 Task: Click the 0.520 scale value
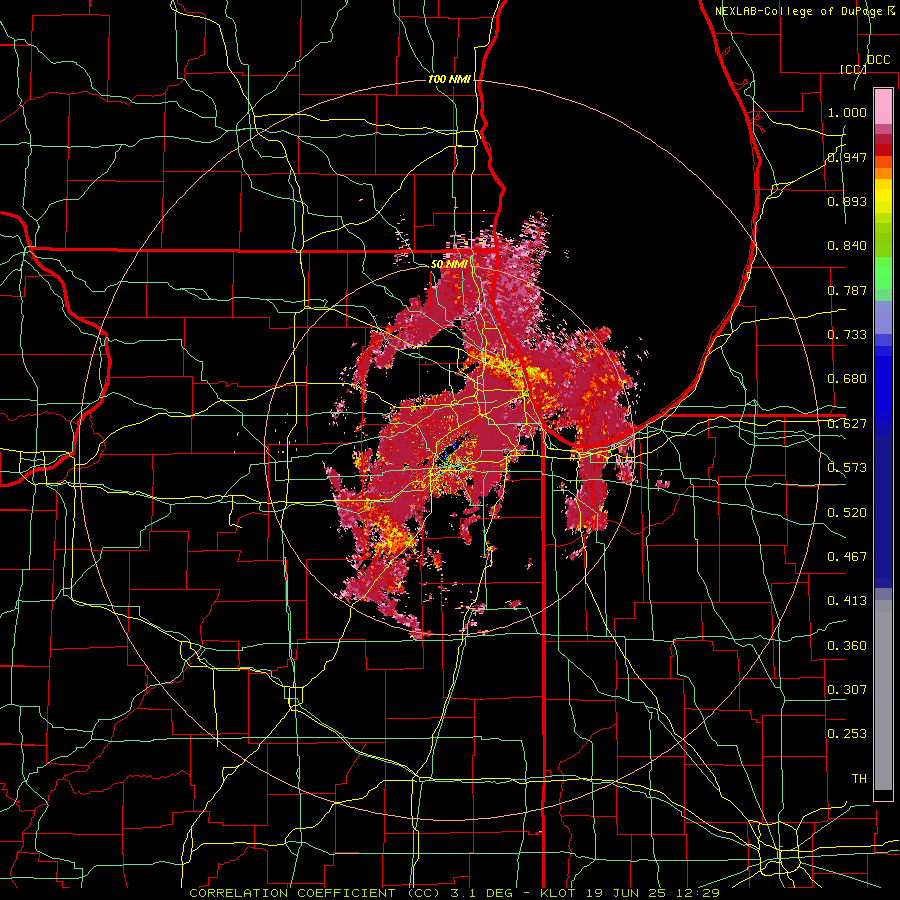(847, 513)
